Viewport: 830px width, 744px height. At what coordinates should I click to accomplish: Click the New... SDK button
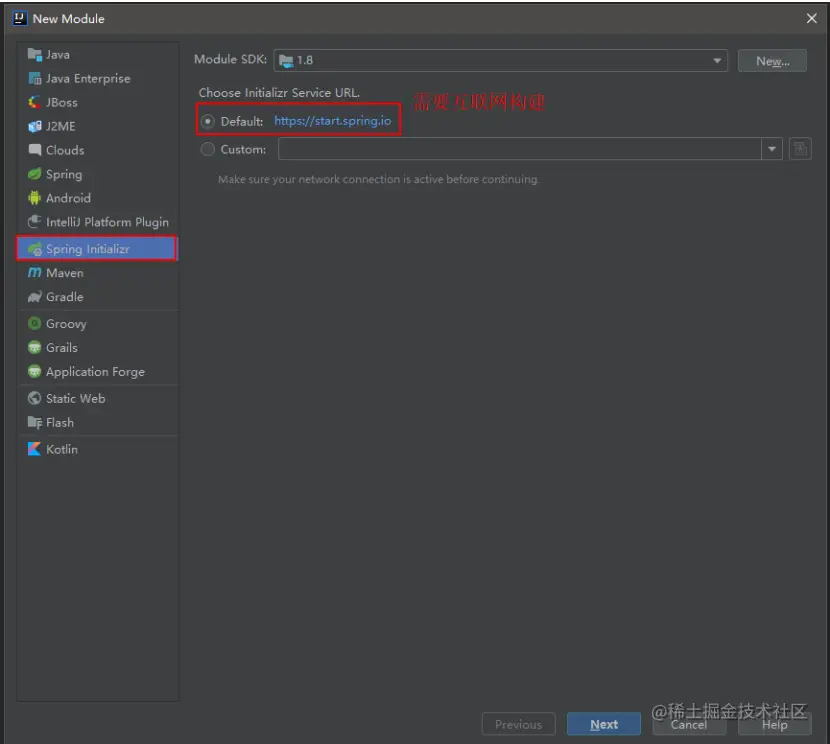tap(772, 61)
